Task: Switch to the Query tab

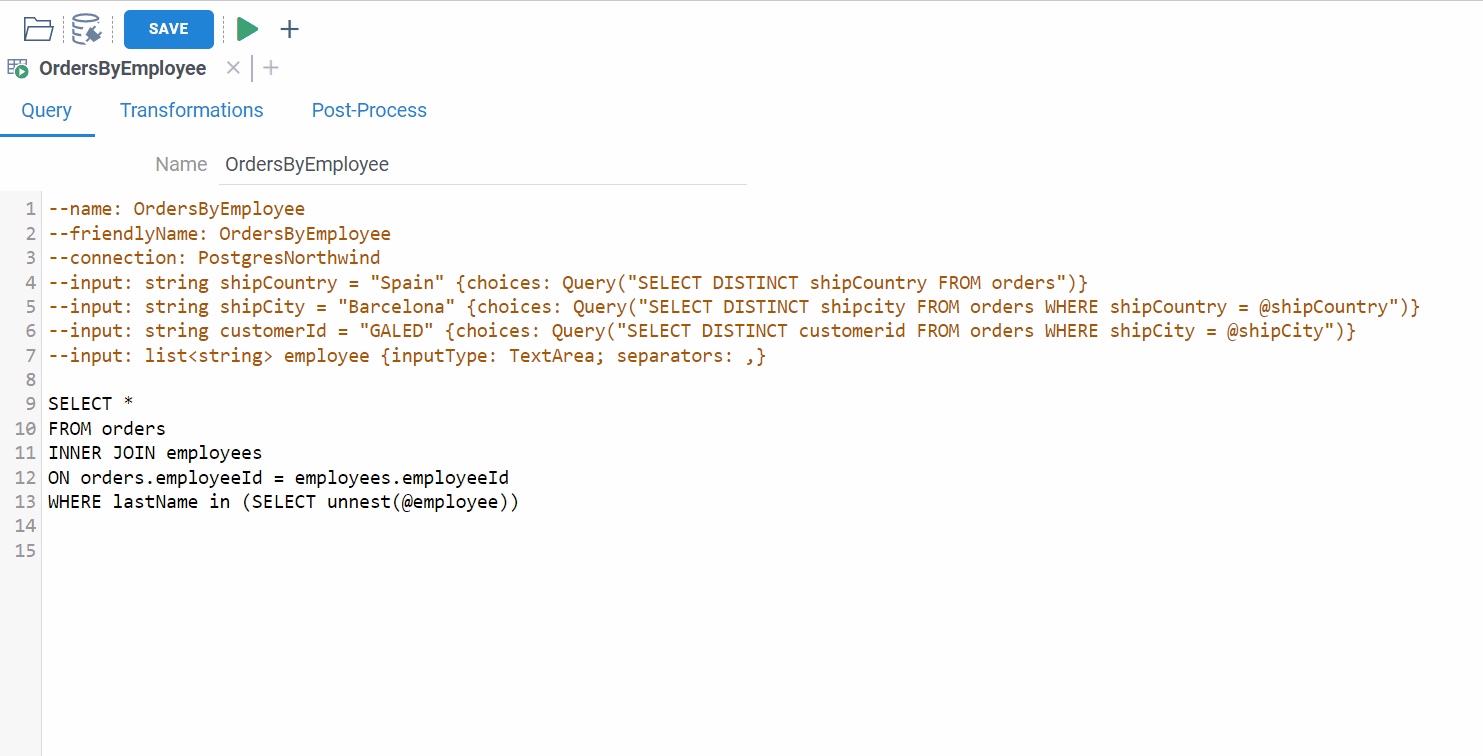Action: (x=46, y=111)
